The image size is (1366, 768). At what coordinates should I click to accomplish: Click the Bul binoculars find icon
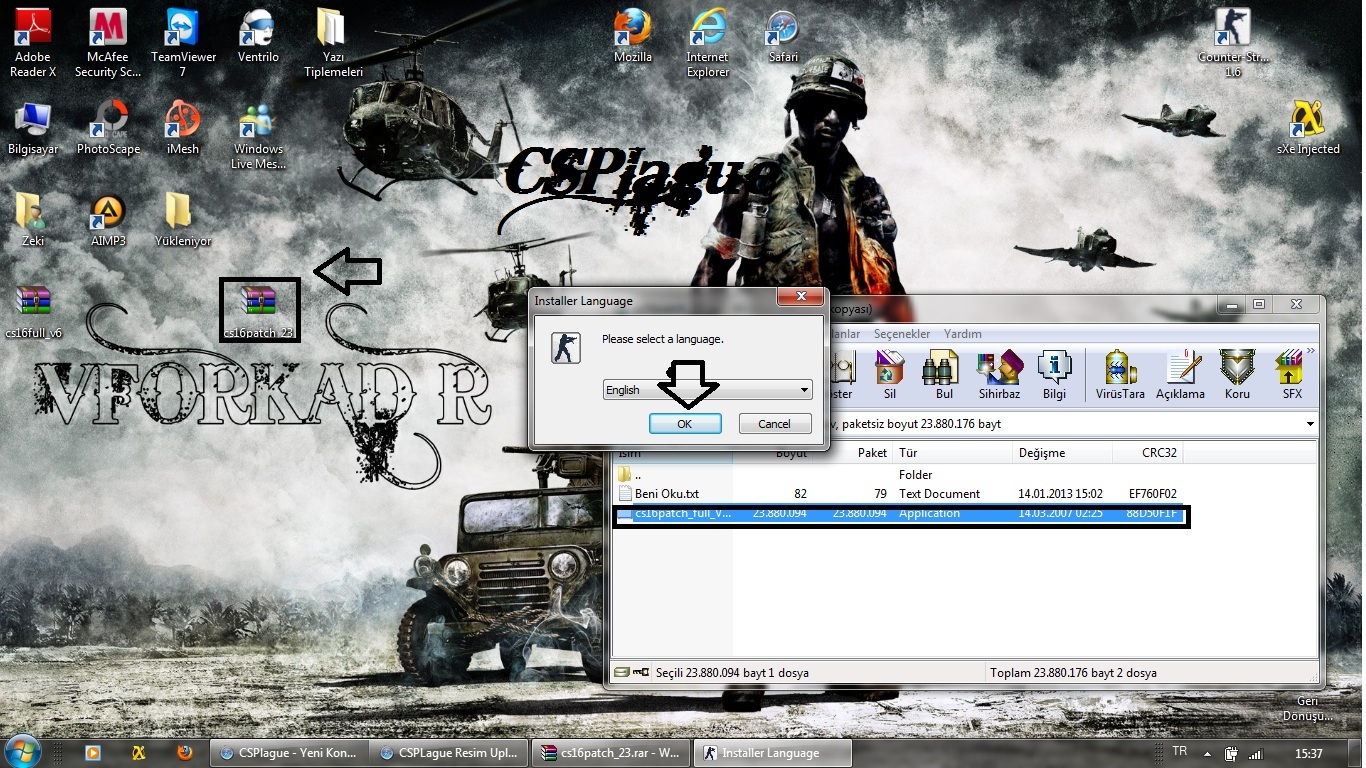coord(944,375)
